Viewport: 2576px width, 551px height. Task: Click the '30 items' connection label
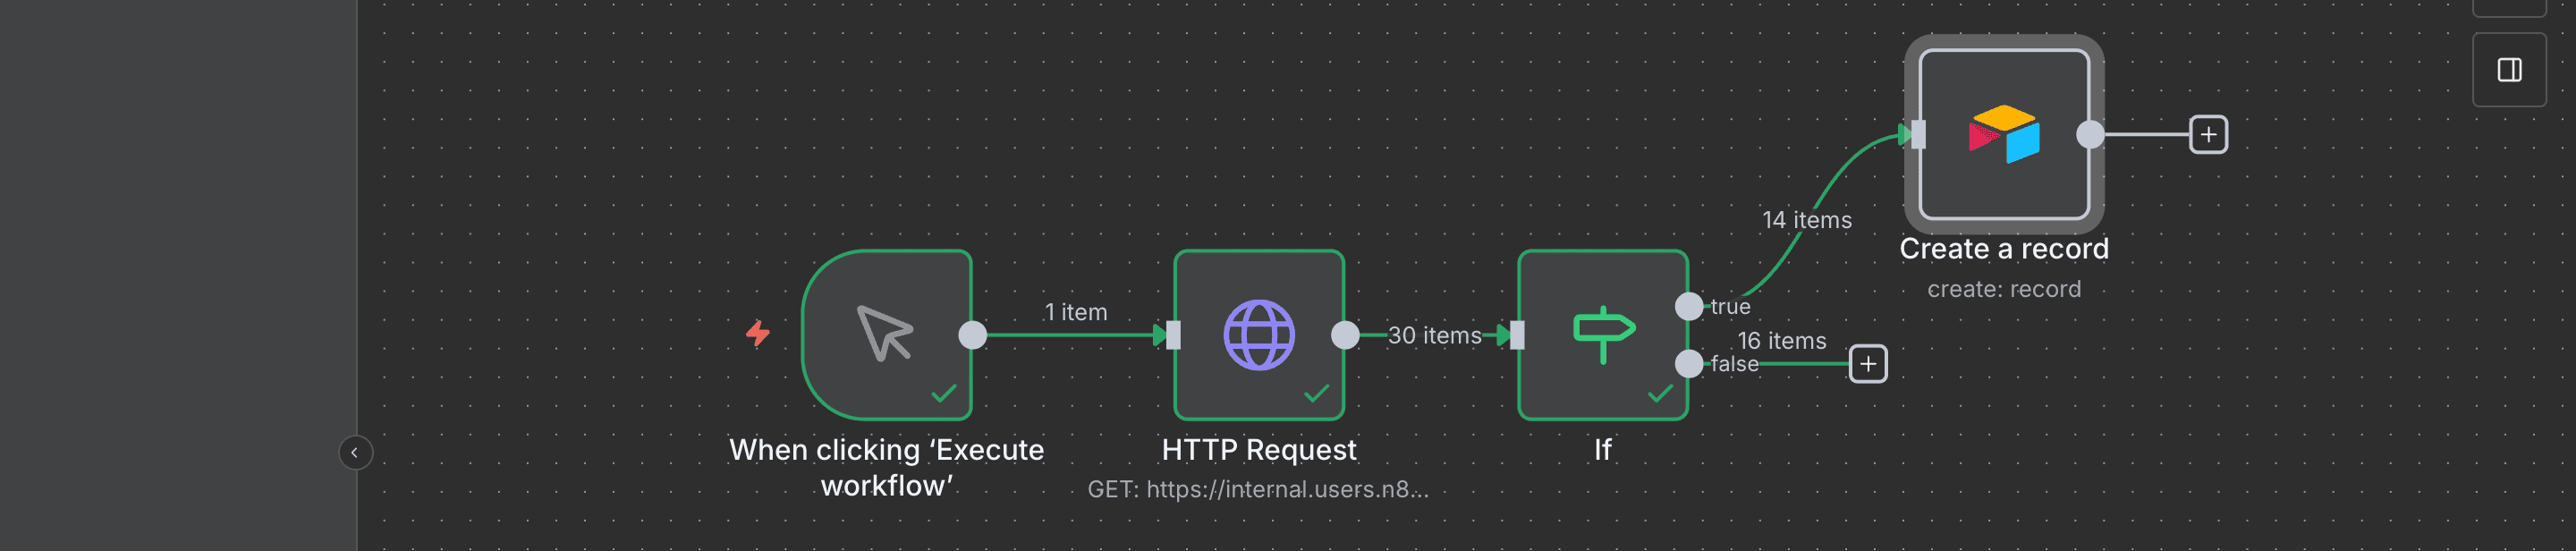click(1434, 335)
